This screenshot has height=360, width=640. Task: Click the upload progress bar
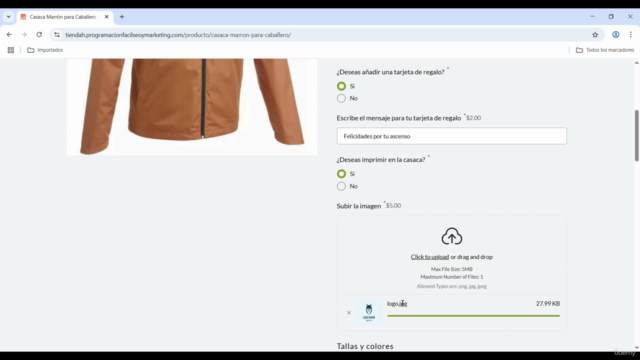coord(473,316)
